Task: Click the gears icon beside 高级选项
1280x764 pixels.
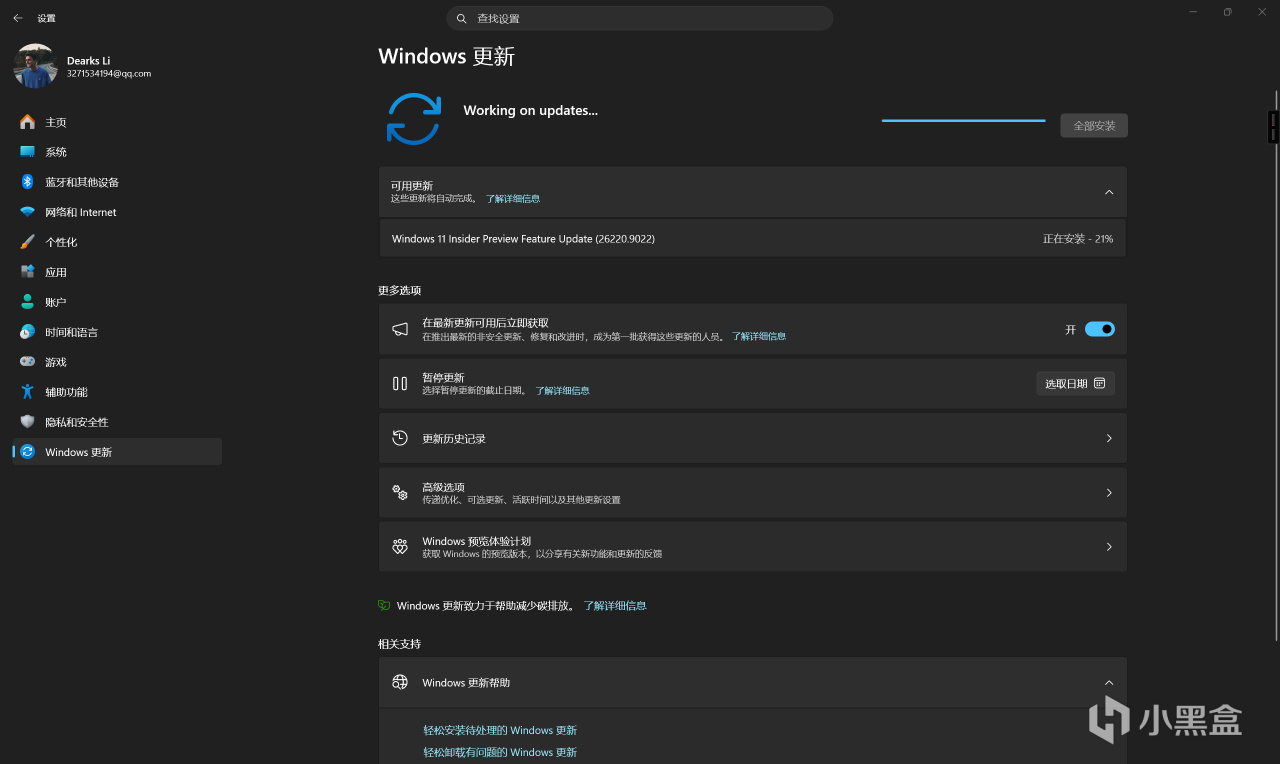Action: (400, 492)
